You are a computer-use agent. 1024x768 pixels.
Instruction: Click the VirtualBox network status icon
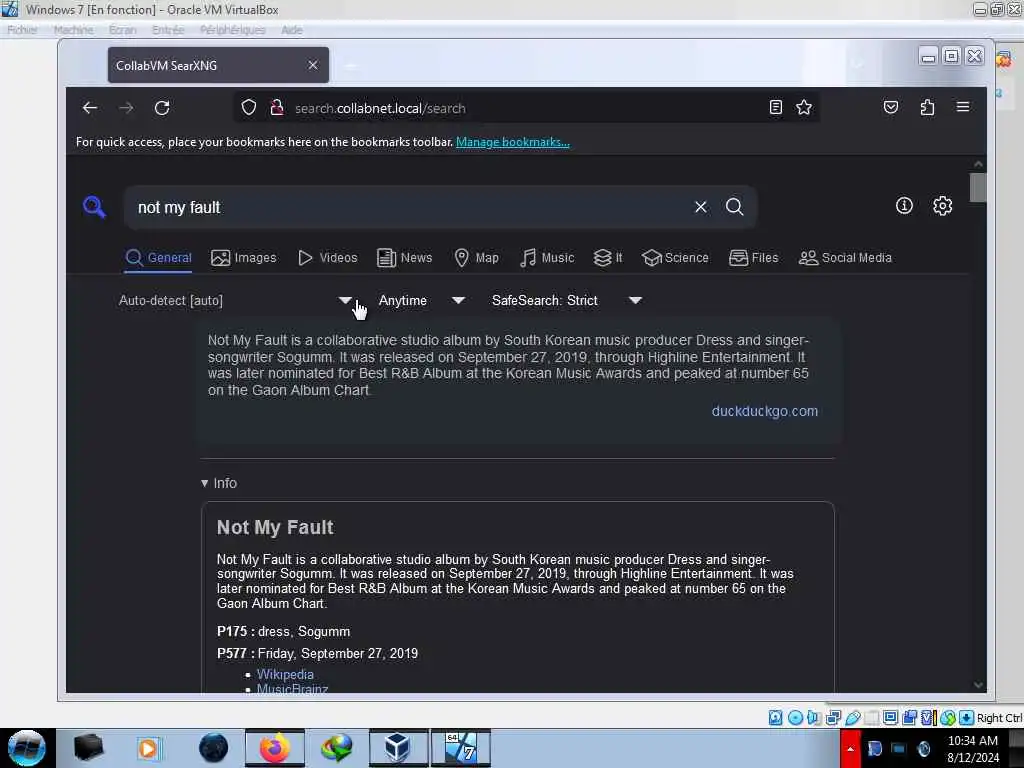(833, 718)
